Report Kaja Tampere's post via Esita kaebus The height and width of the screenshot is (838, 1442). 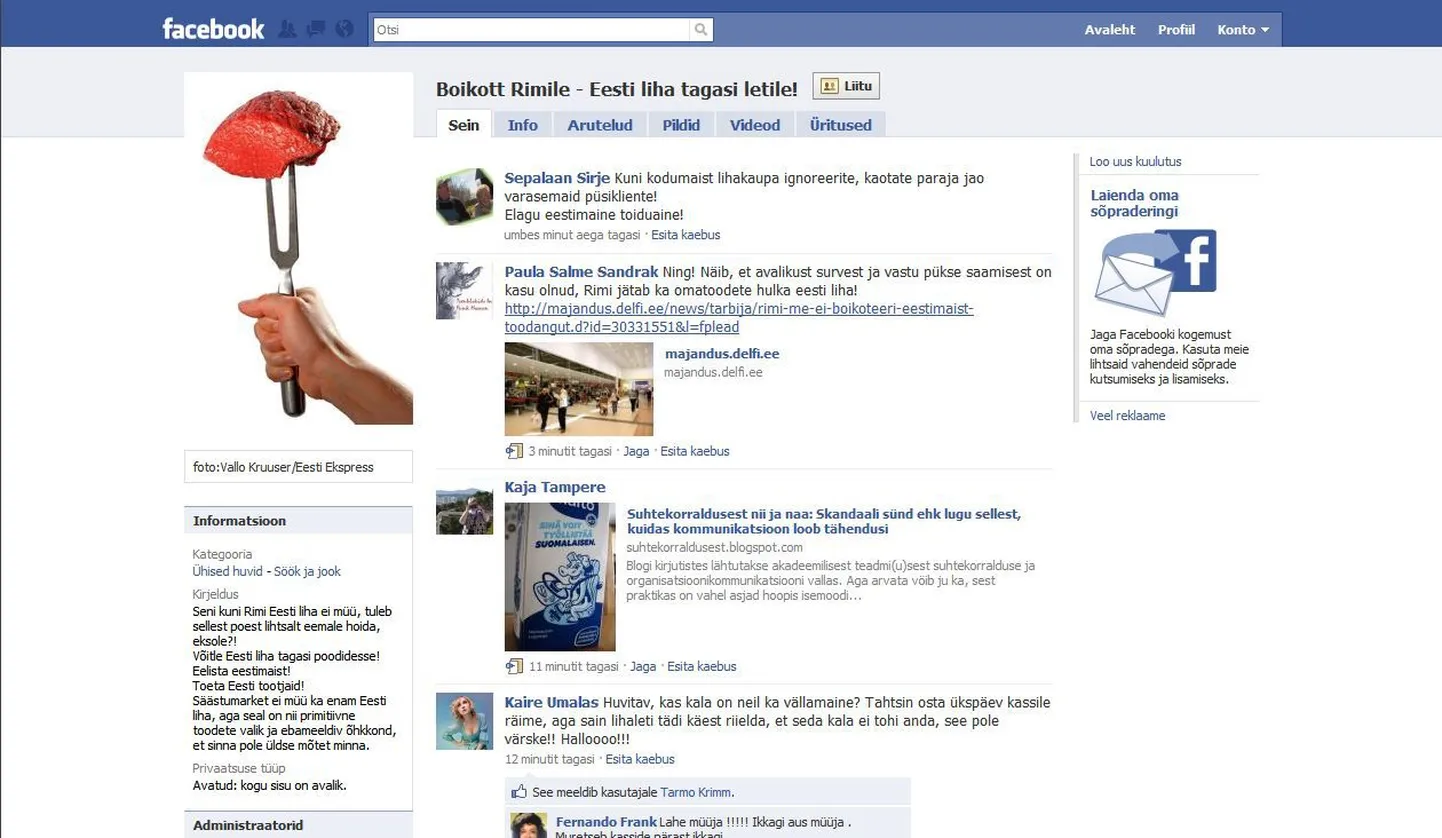tap(702, 666)
